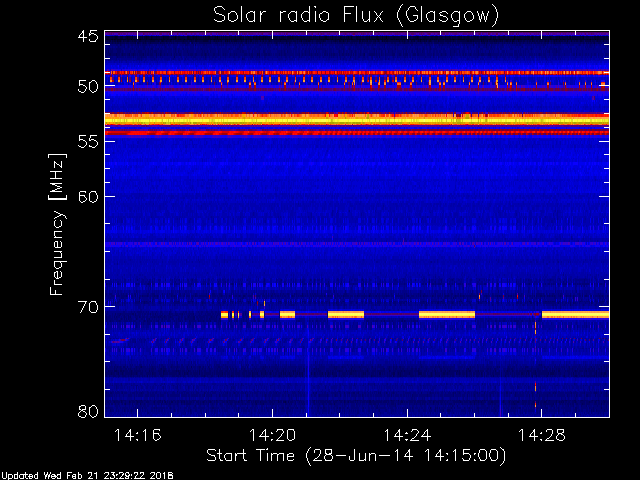Click the 'Frequency [MHz]' axis label
Screen dimensions: 640x480
coord(57,224)
